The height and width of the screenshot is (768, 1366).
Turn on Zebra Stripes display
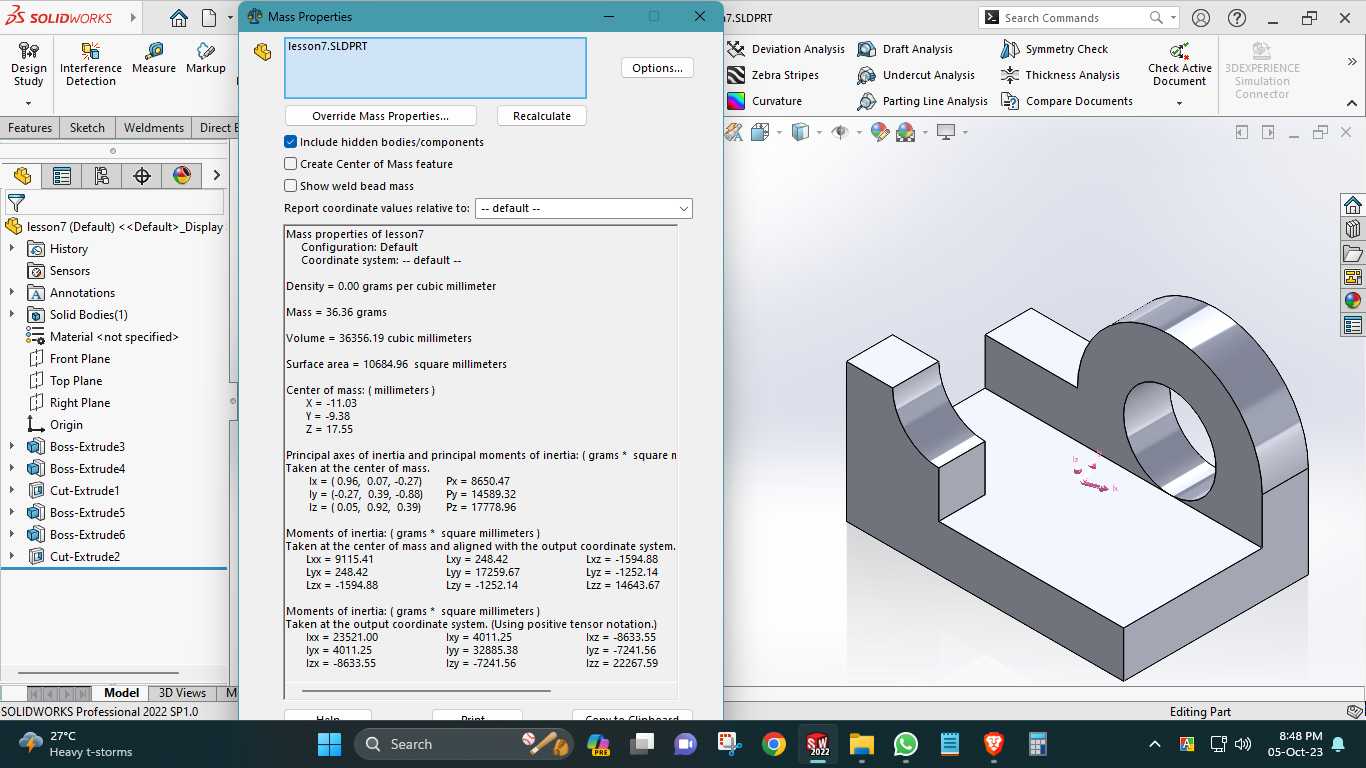(773, 75)
